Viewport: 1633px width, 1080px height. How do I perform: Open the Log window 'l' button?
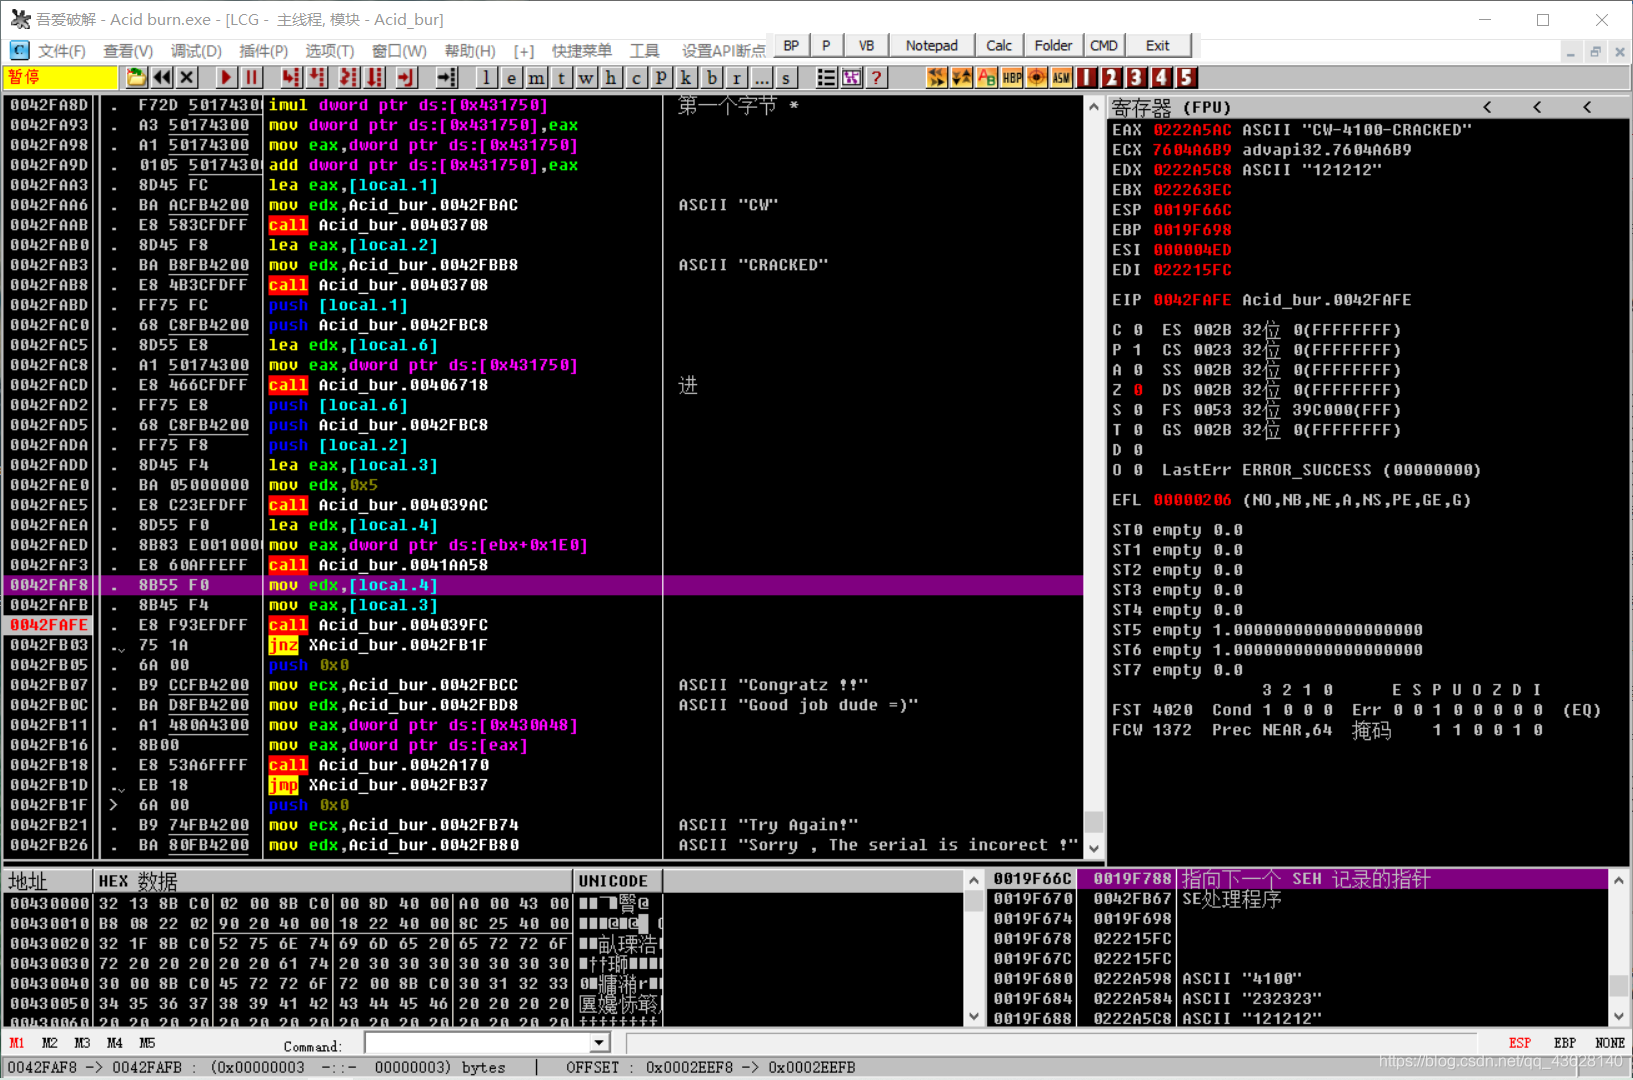tap(486, 77)
